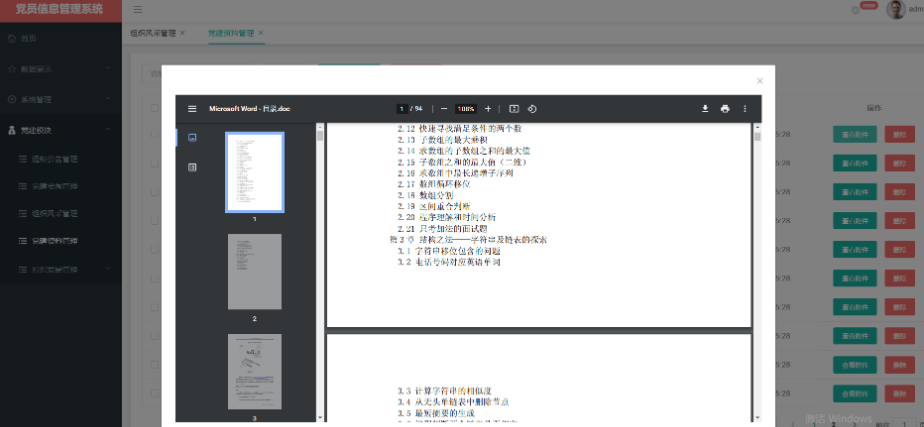The height and width of the screenshot is (427, 924).
Task: Close the 党建资料管理 tab
Action: [x=260, y=33]
